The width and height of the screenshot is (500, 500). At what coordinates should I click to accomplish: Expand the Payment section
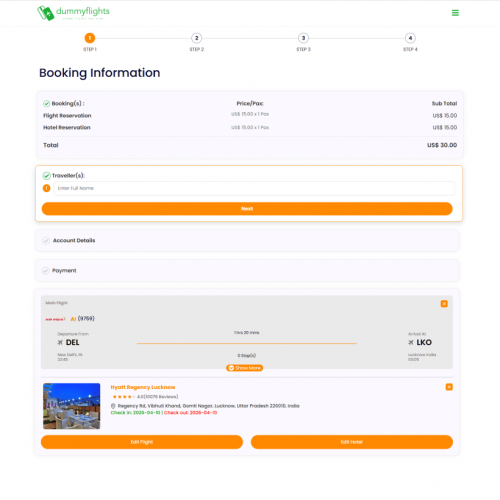pyautogui.click(x=247, y=270)
